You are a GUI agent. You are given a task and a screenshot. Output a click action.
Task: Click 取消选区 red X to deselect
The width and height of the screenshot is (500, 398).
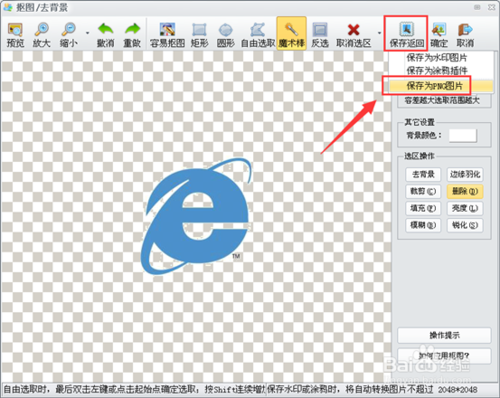click(353, 35)
